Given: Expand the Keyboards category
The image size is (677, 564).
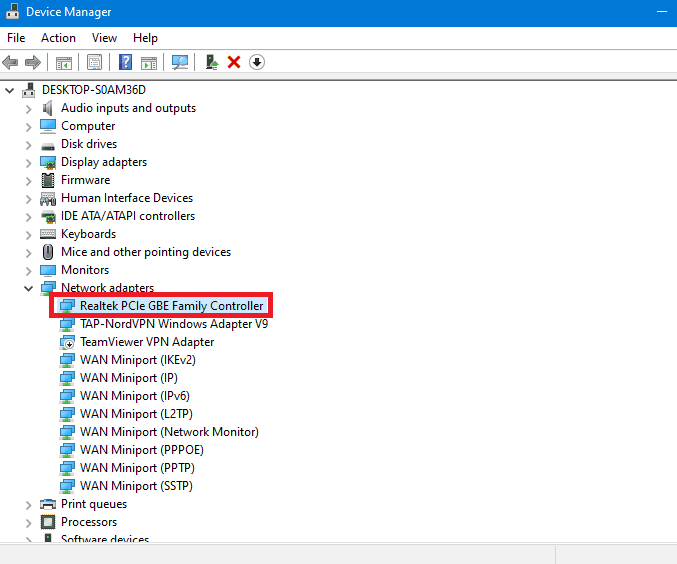Looking at the screenshot, I should [x=29, y=234].
